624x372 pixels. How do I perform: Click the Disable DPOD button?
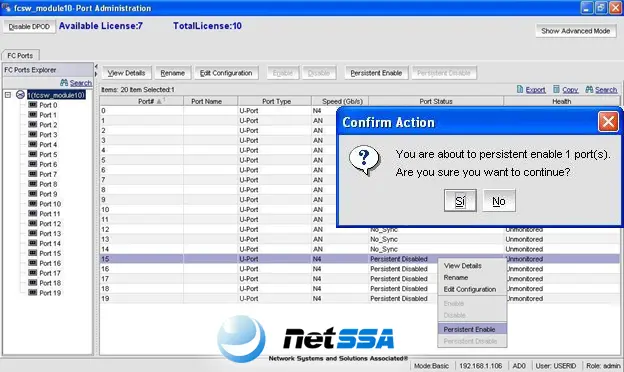click(29, 27)
